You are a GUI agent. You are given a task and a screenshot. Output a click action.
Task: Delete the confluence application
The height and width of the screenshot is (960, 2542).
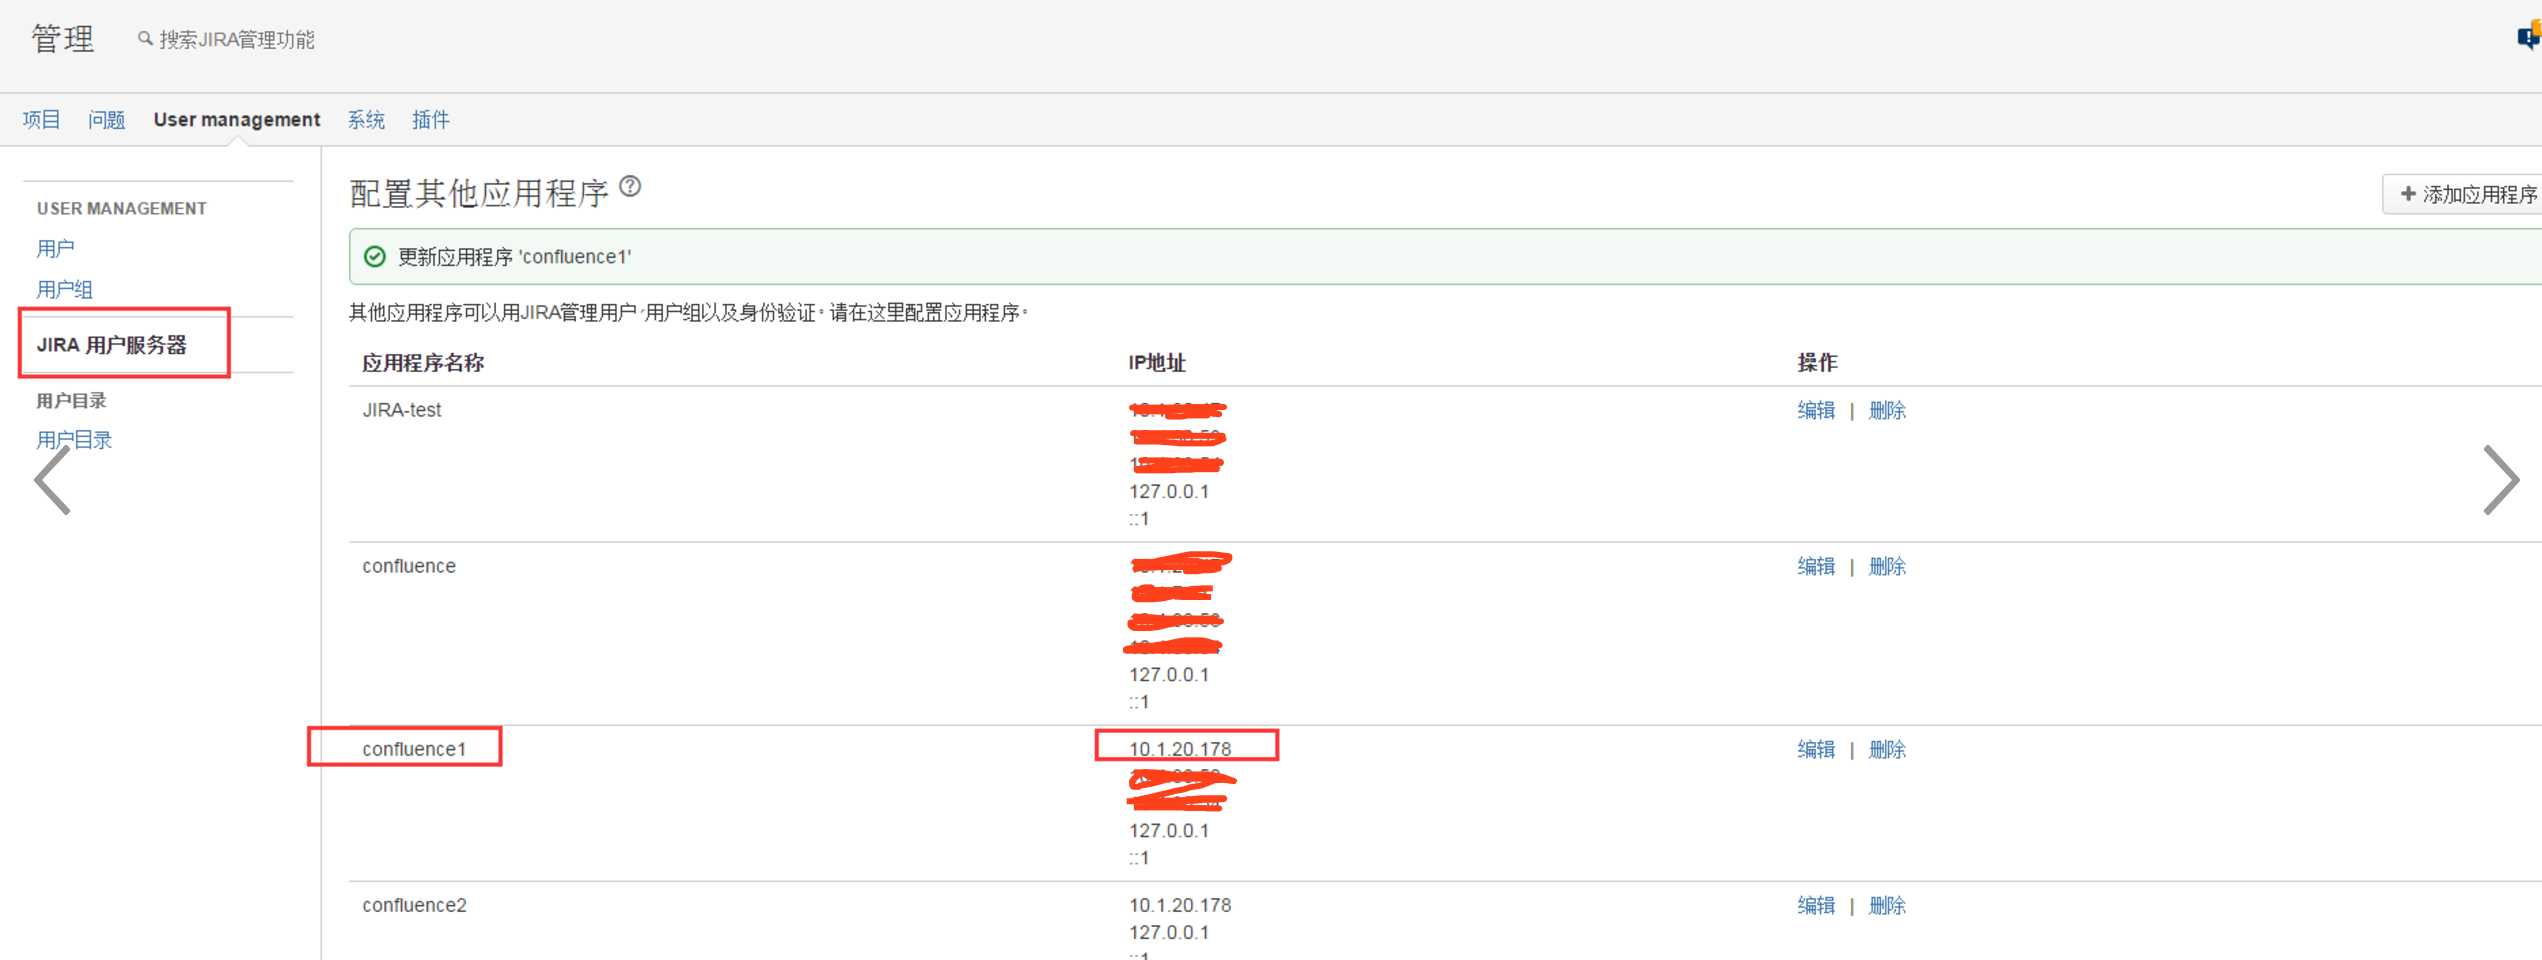coord(1887,566)
